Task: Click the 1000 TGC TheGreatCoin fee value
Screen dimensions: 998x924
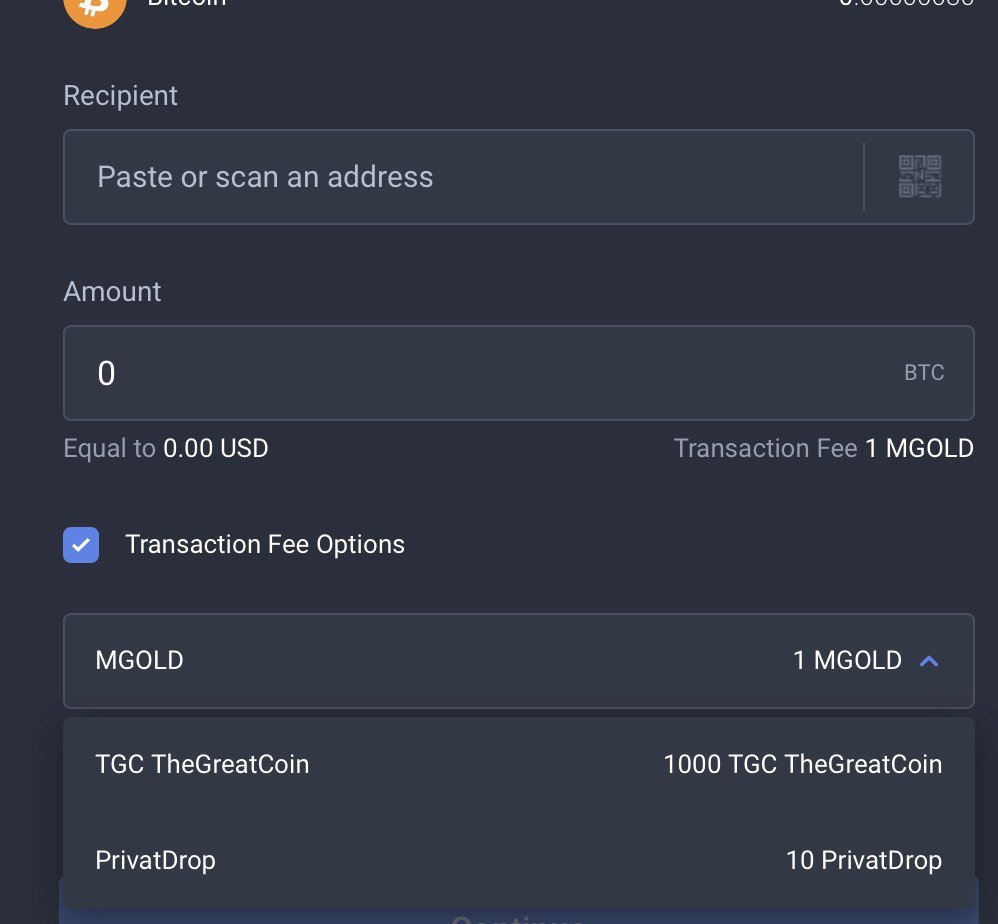Action: tap(803, 764)
